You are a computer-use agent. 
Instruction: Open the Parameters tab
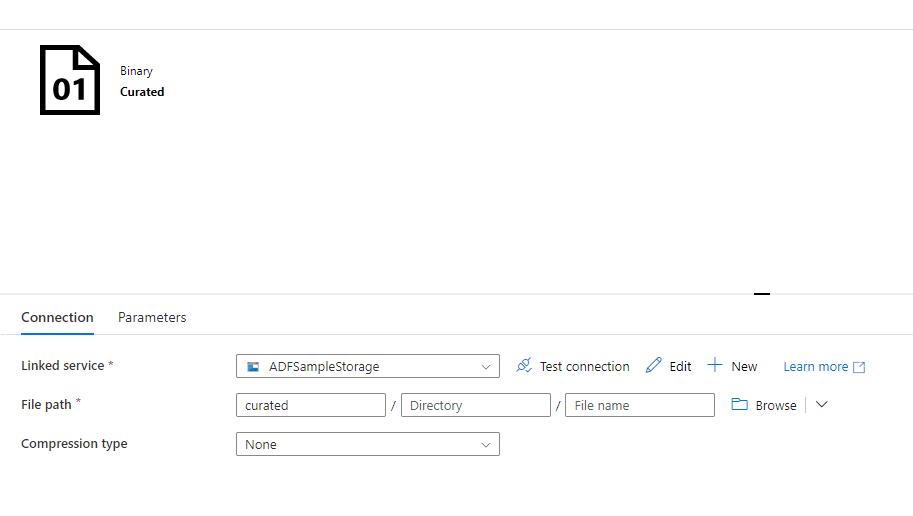(x=152, y=317)
